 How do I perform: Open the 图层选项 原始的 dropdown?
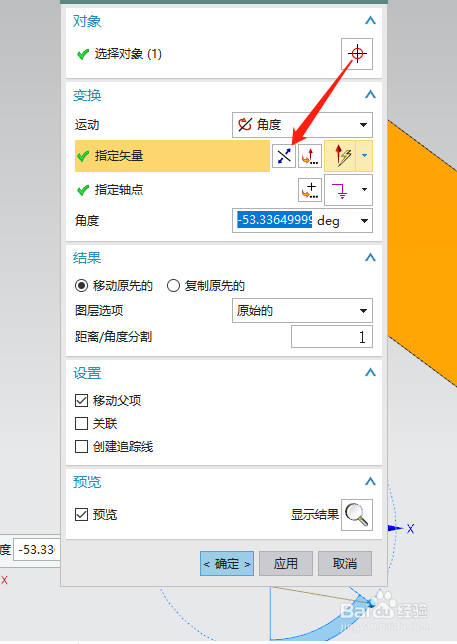pos(302,310)
